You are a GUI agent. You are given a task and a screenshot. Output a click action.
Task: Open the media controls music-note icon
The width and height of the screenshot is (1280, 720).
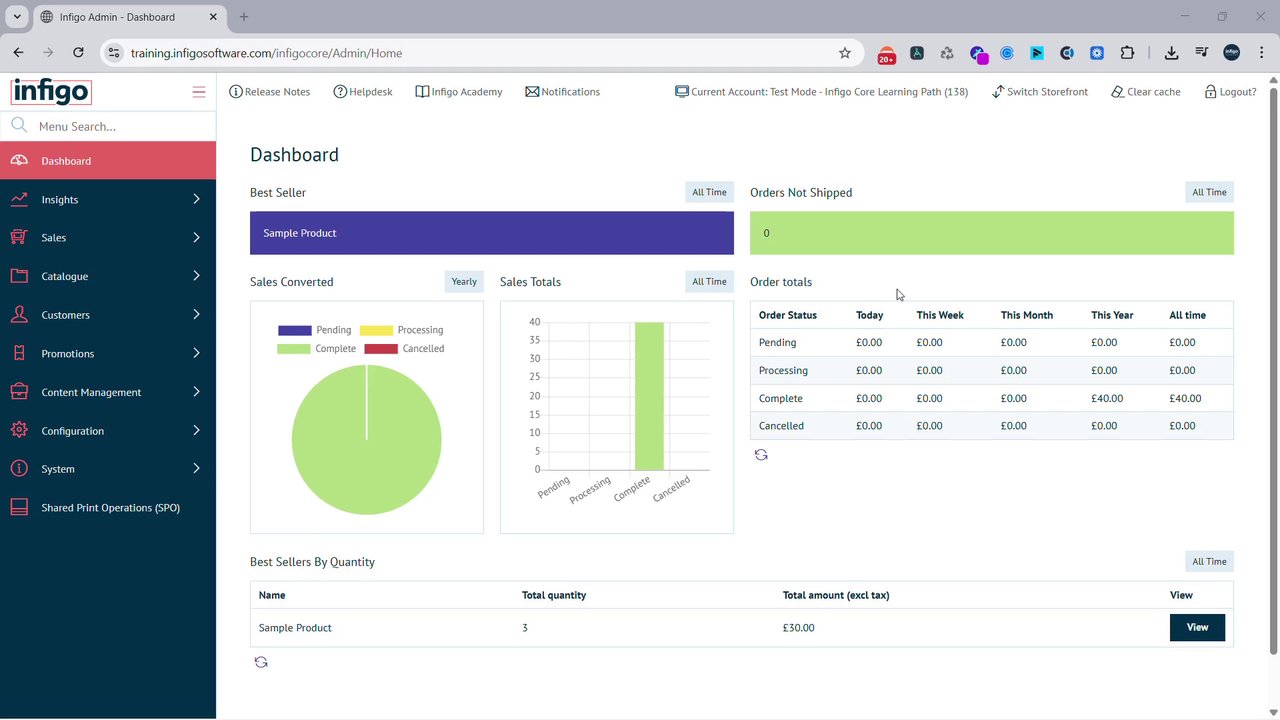[1201, 53]
